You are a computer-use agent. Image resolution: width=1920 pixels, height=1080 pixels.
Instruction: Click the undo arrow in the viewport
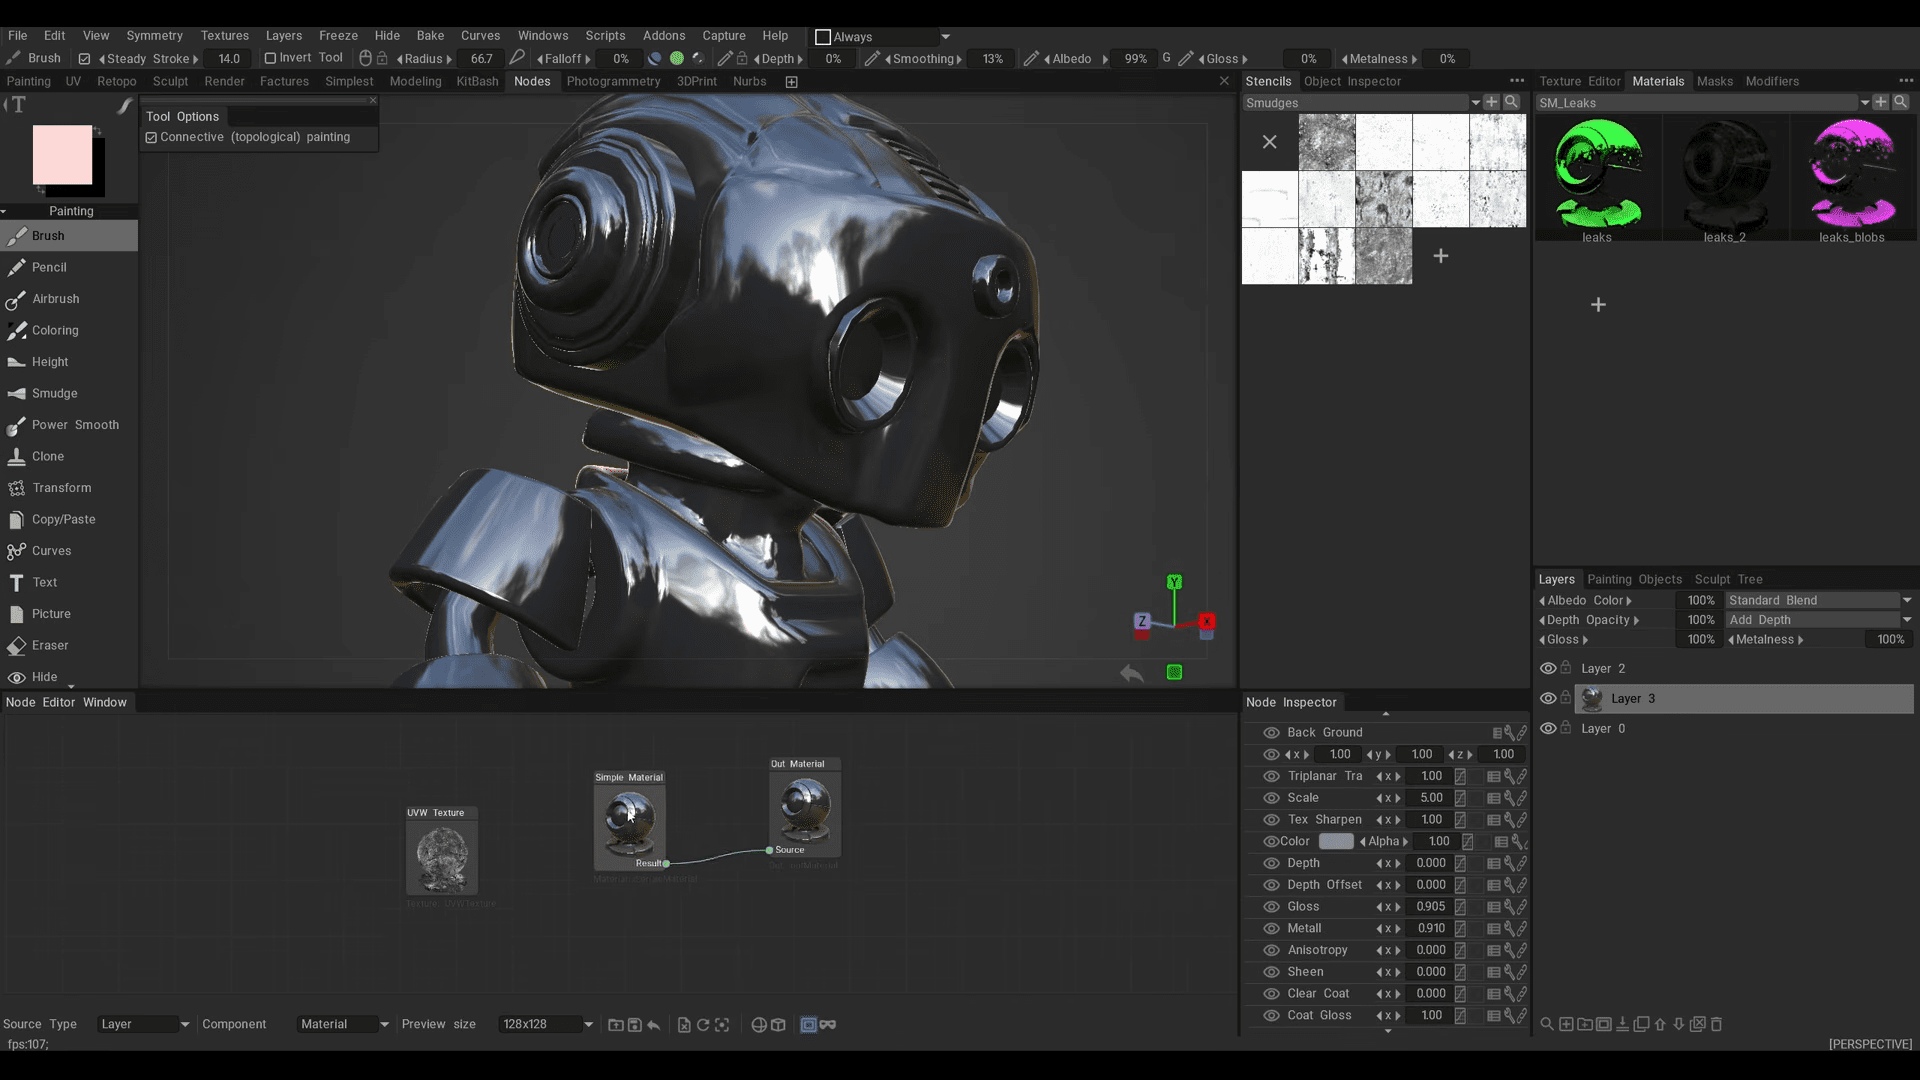[1131, 673]
